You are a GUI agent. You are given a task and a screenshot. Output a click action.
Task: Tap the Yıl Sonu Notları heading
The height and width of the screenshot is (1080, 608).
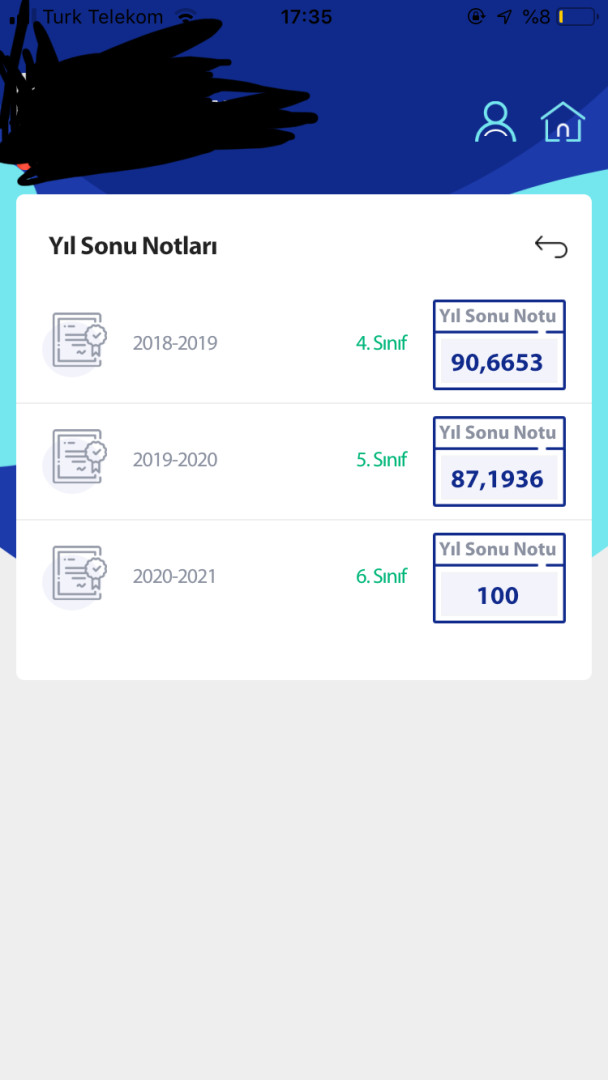click(133, 246)
